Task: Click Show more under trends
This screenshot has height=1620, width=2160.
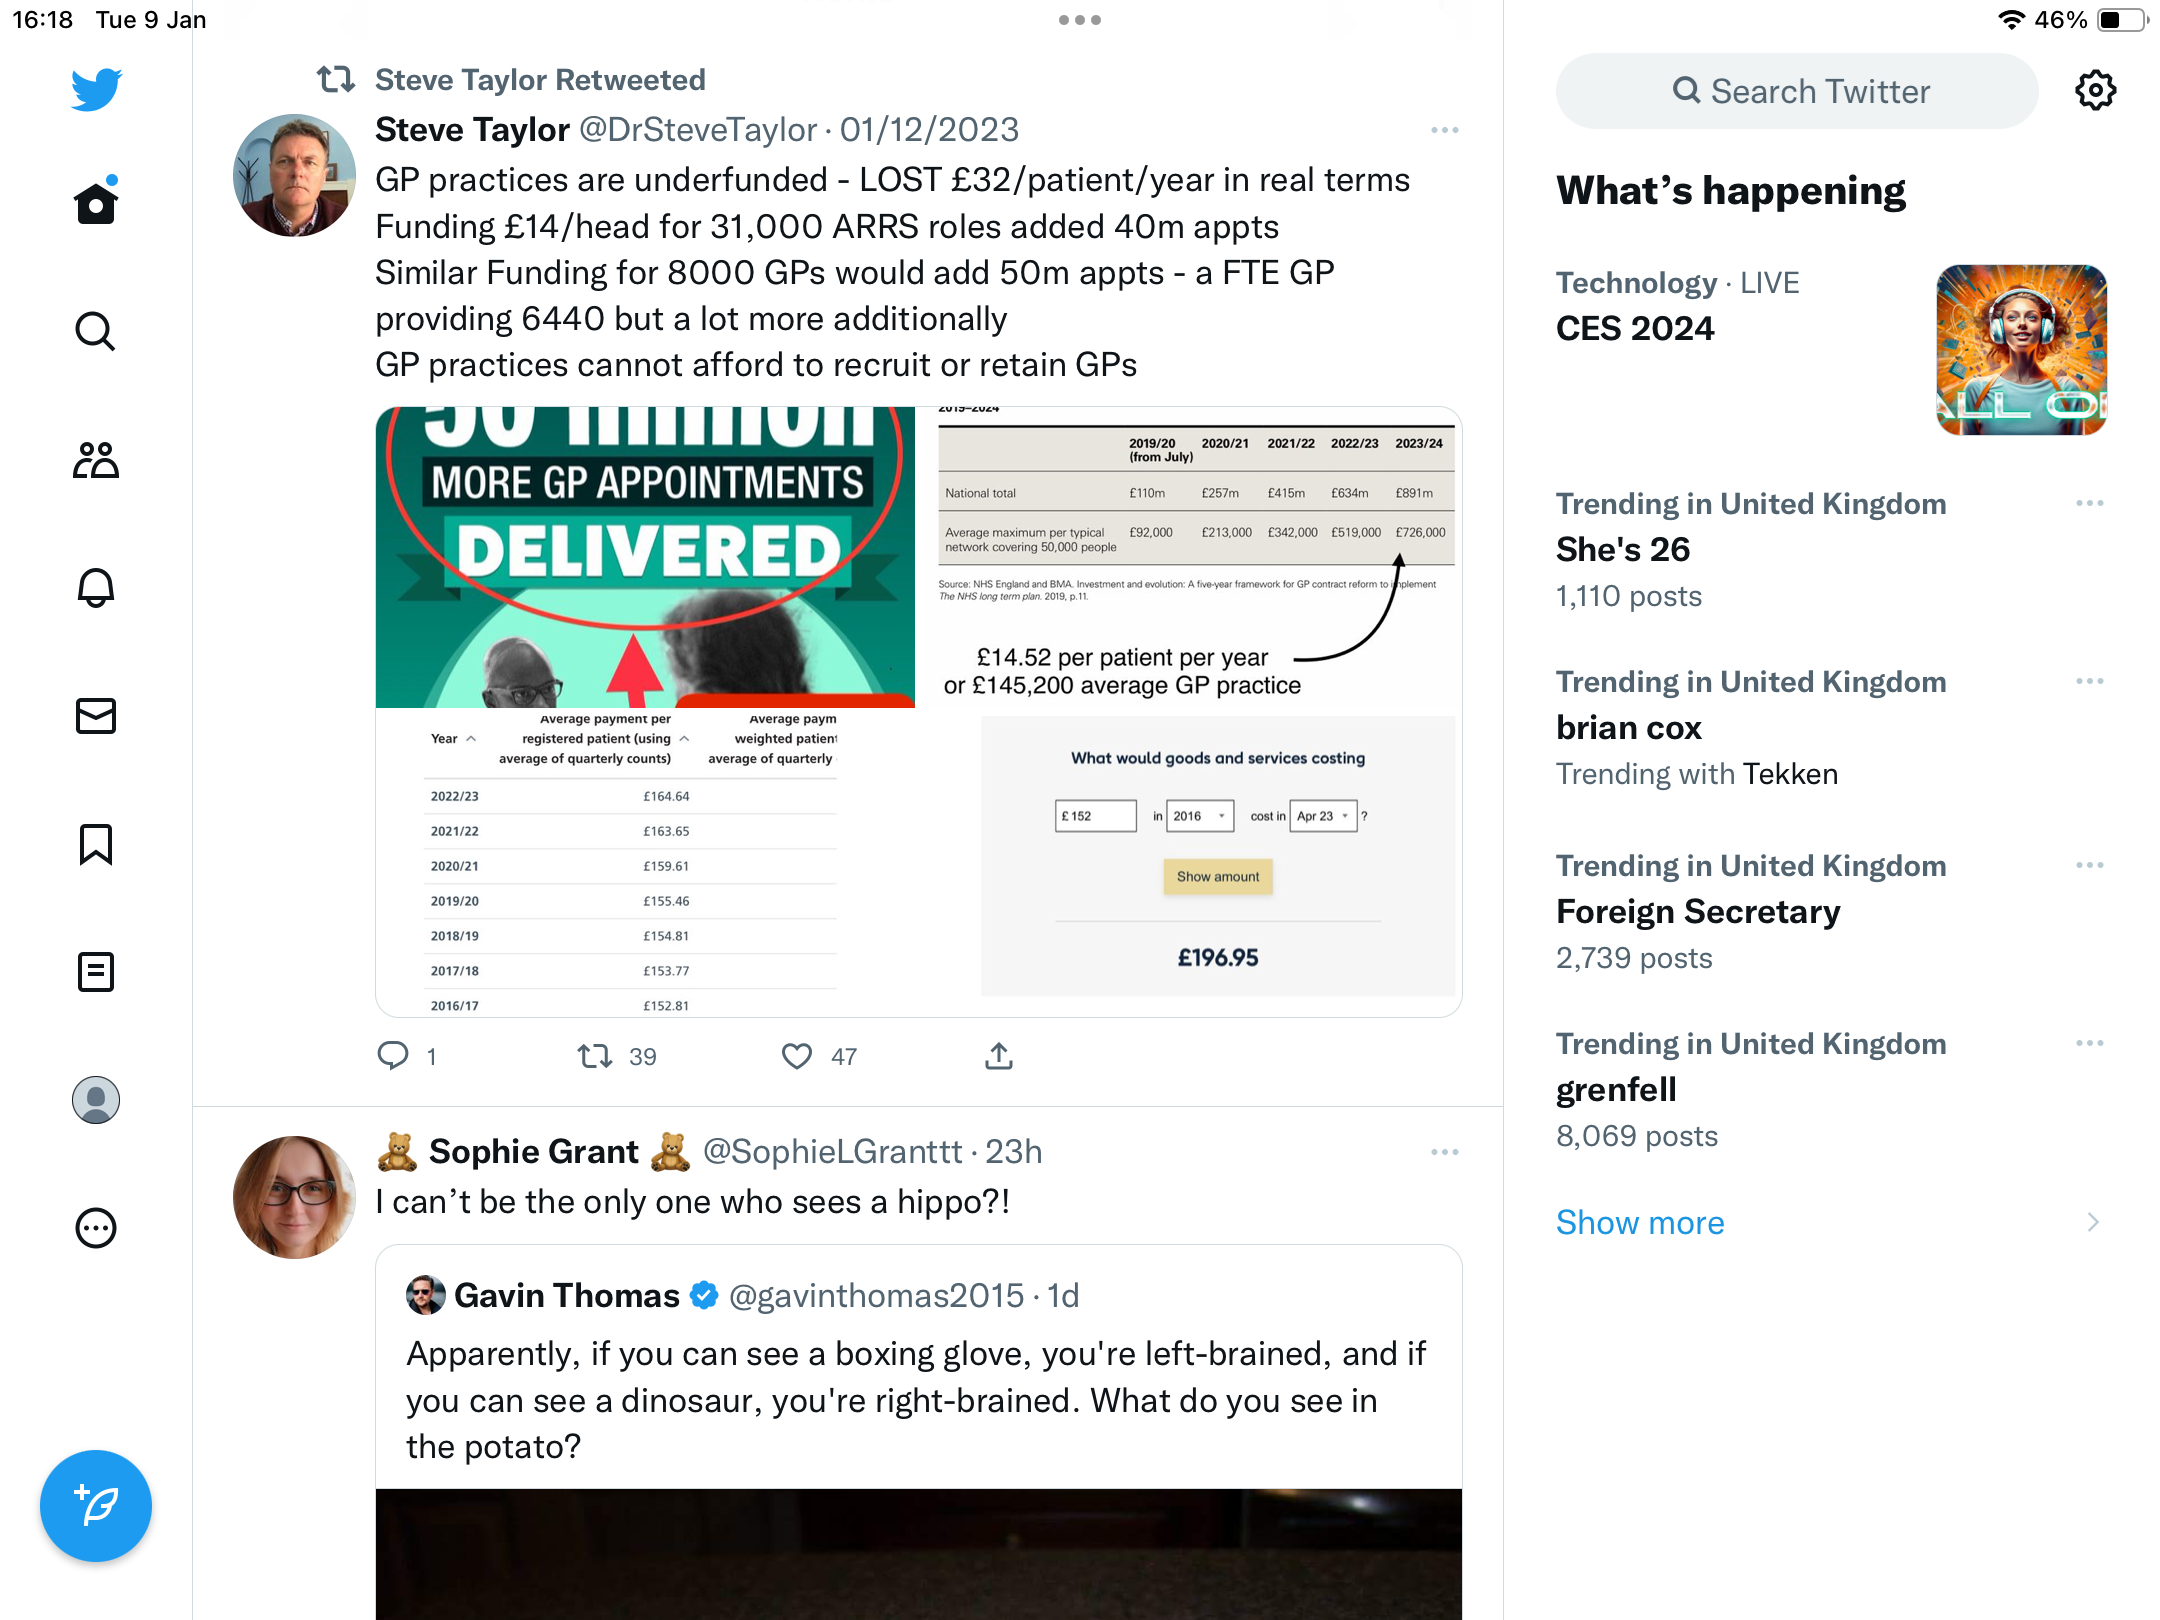Action: point(1640,1222)
